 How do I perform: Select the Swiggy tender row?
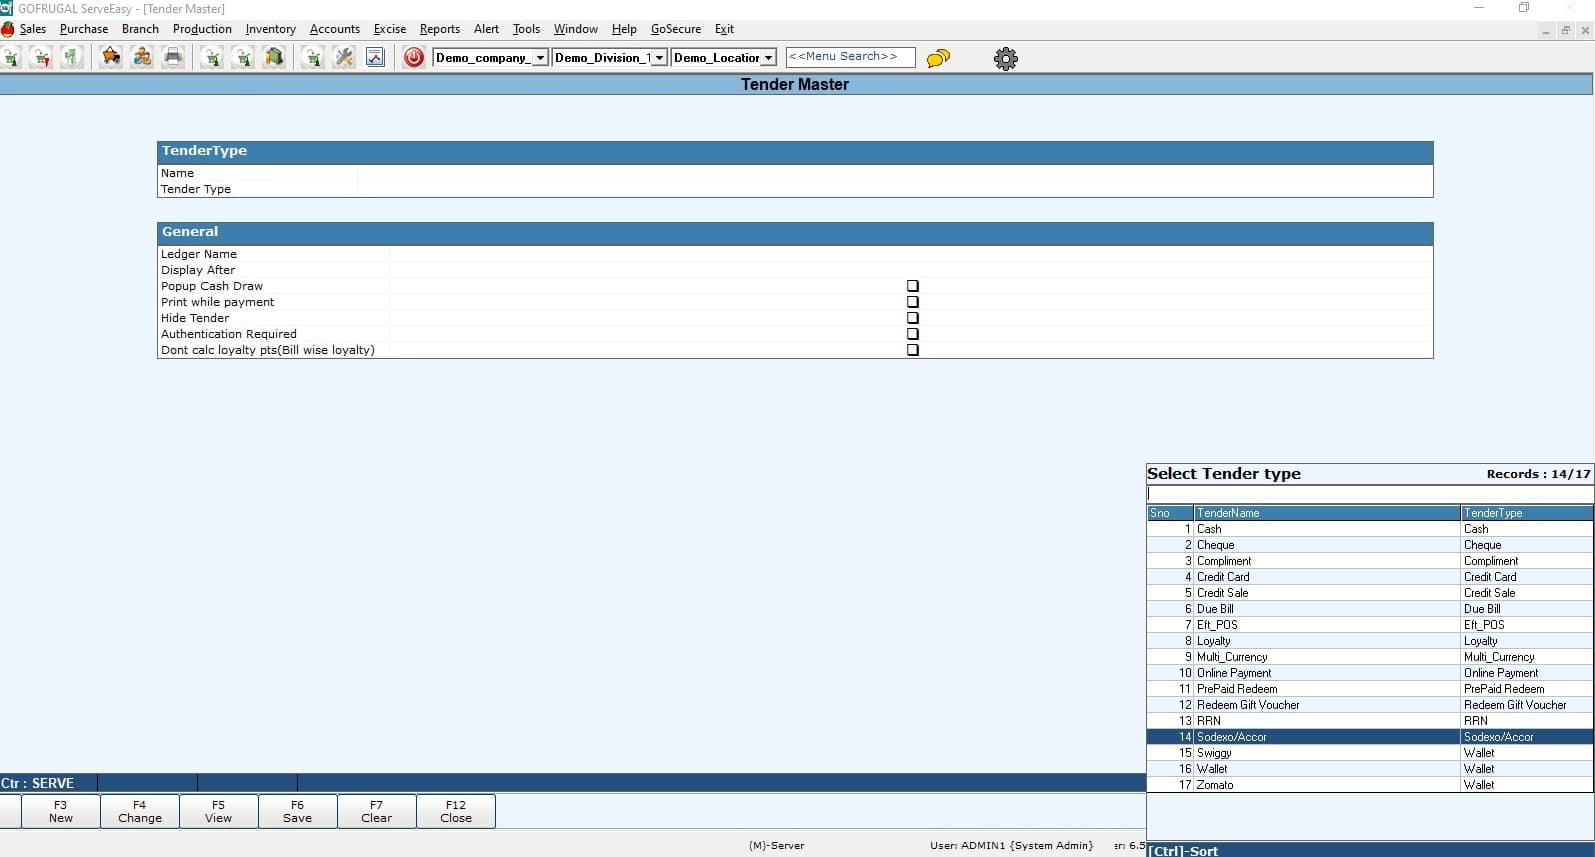1370,753
